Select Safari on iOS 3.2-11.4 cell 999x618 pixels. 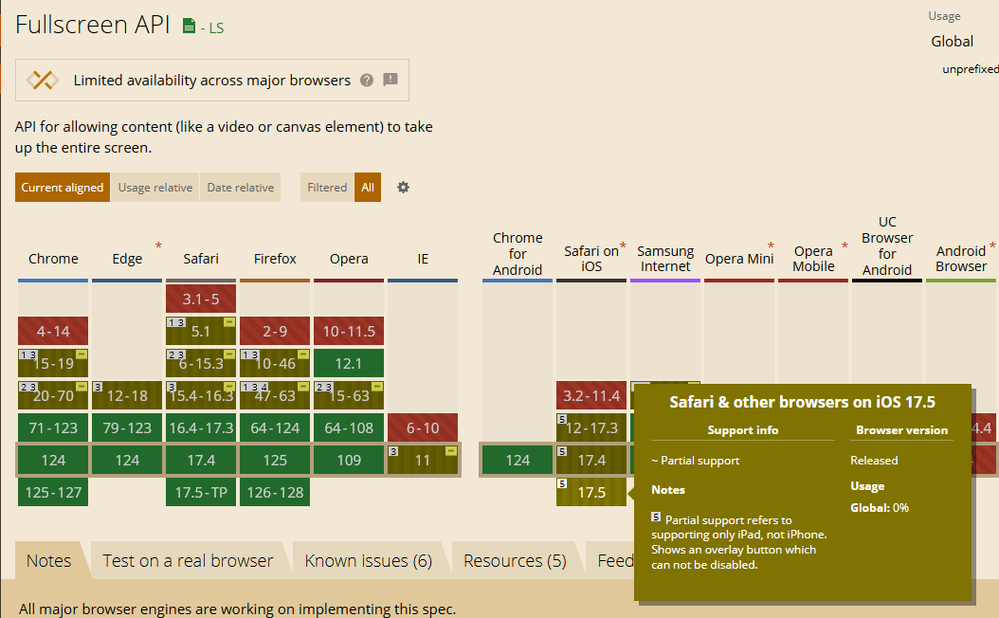point(591,396)
